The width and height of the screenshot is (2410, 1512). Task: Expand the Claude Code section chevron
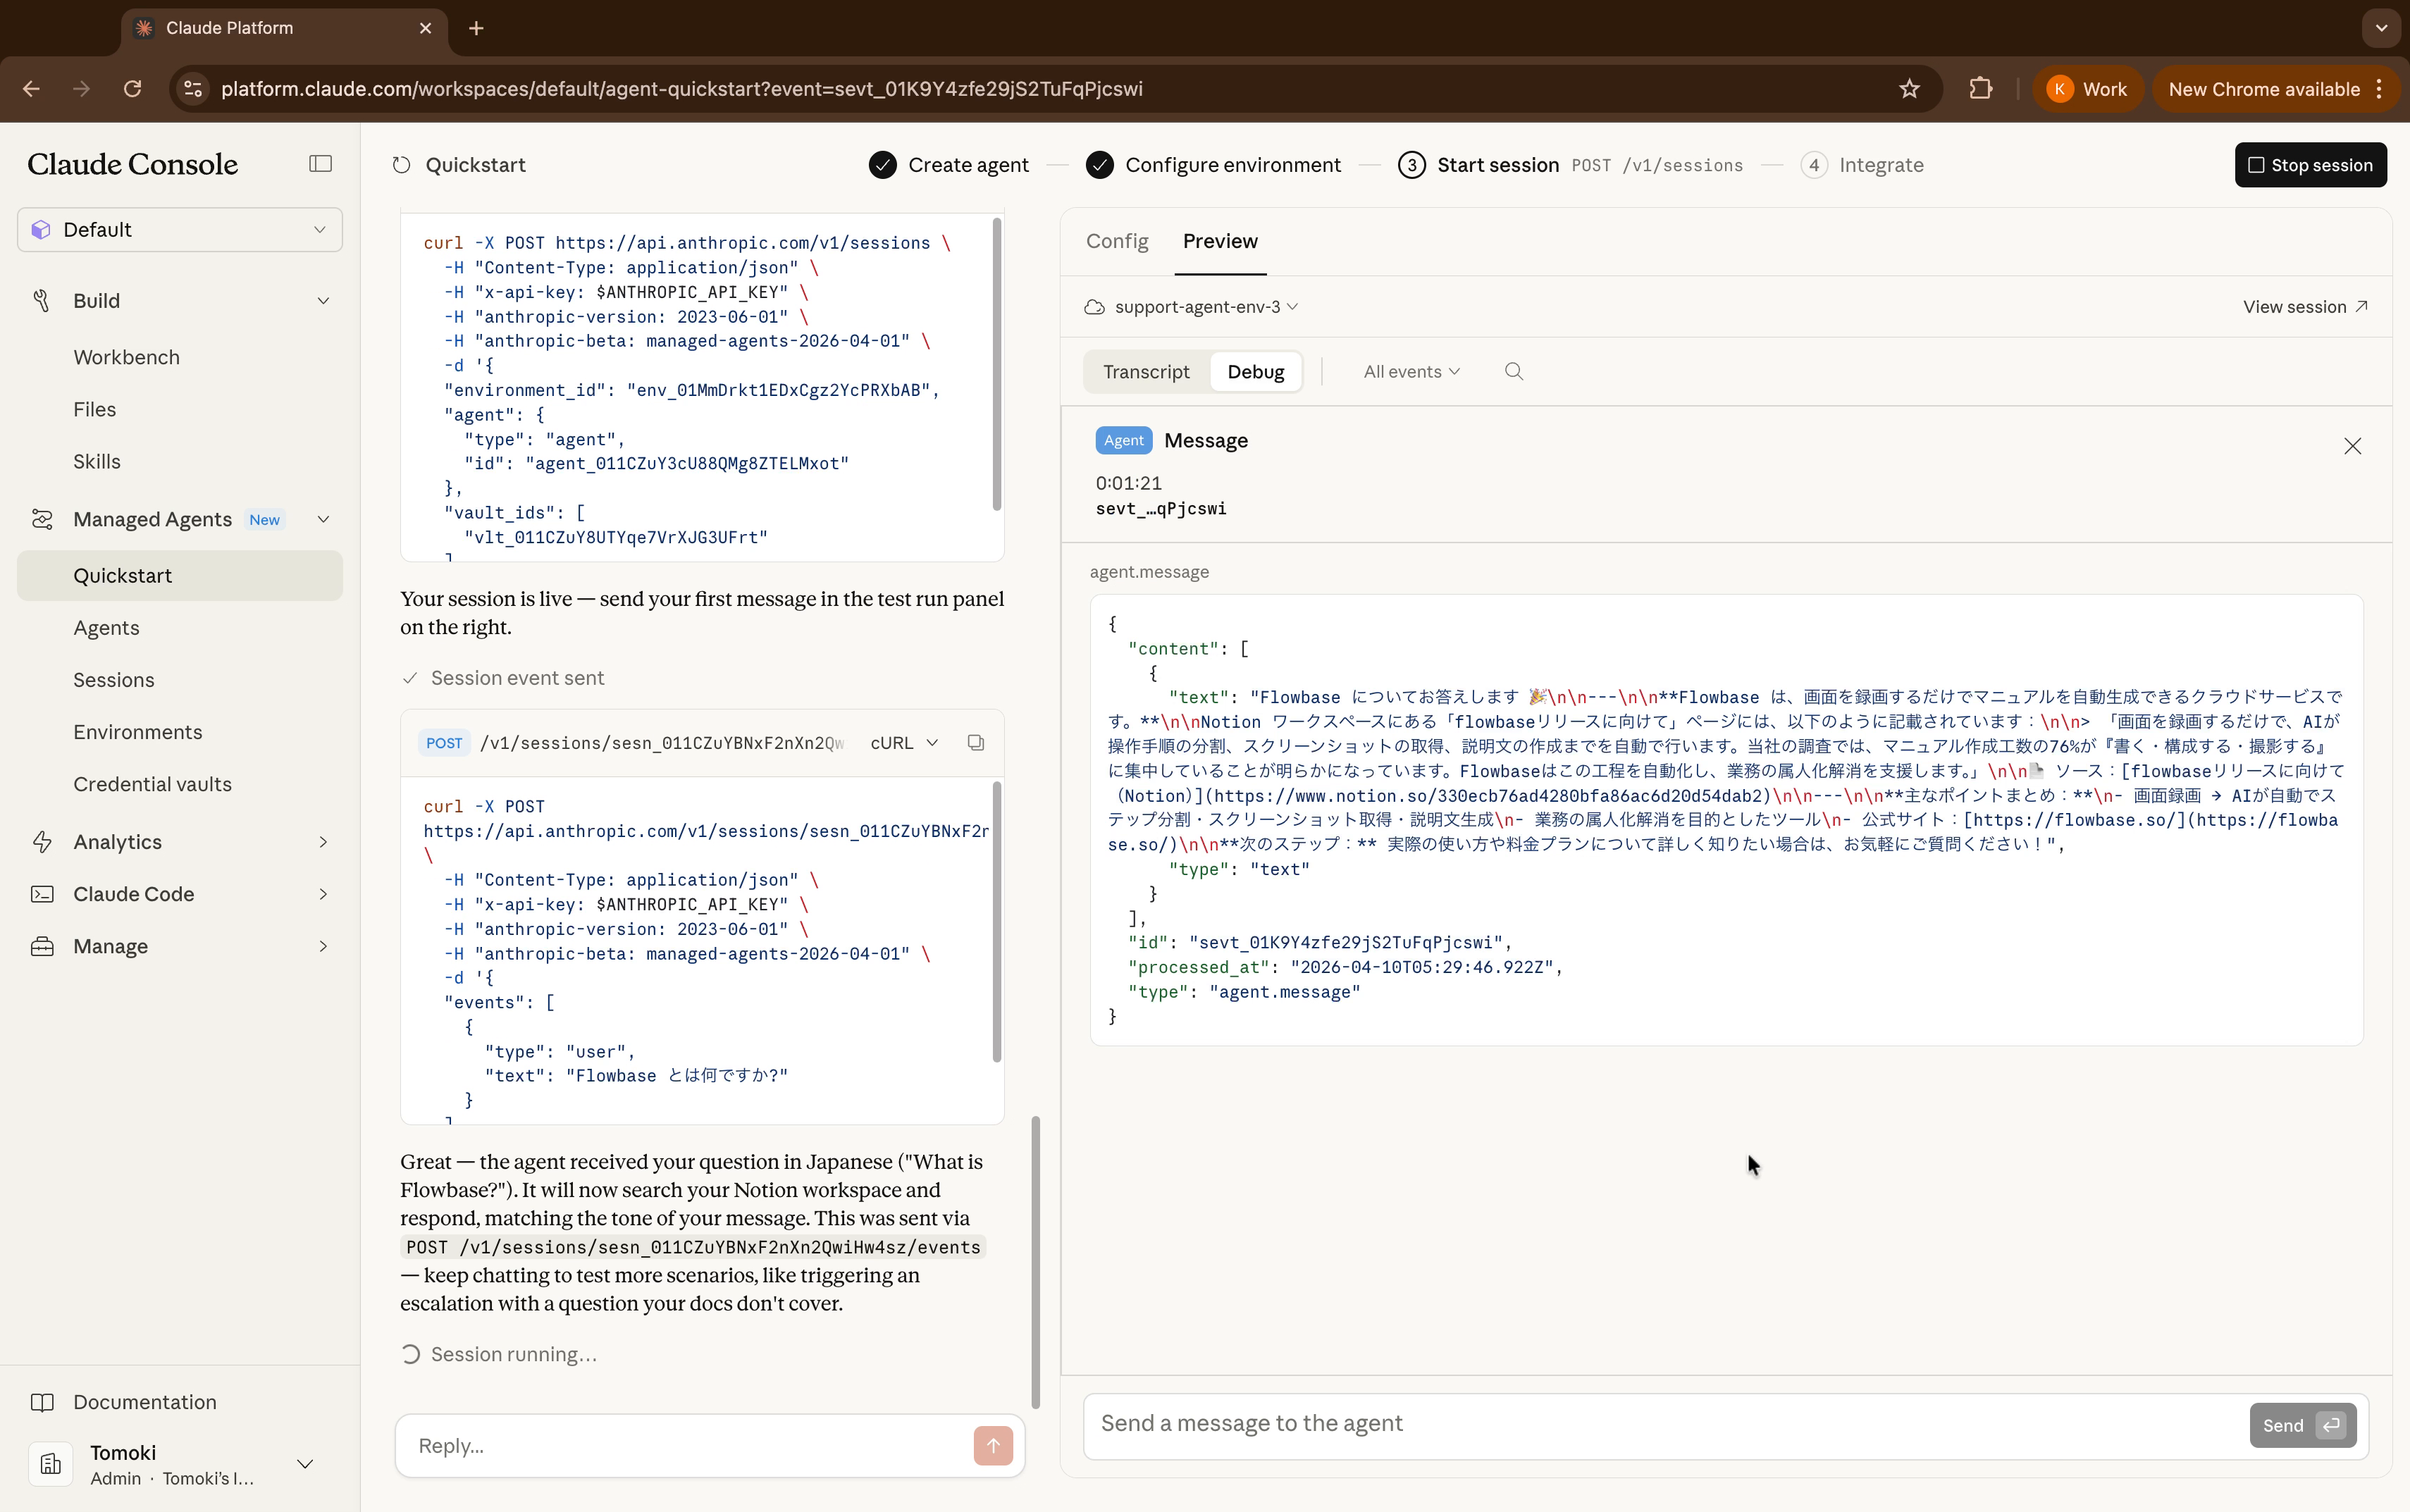coord(323,894)
